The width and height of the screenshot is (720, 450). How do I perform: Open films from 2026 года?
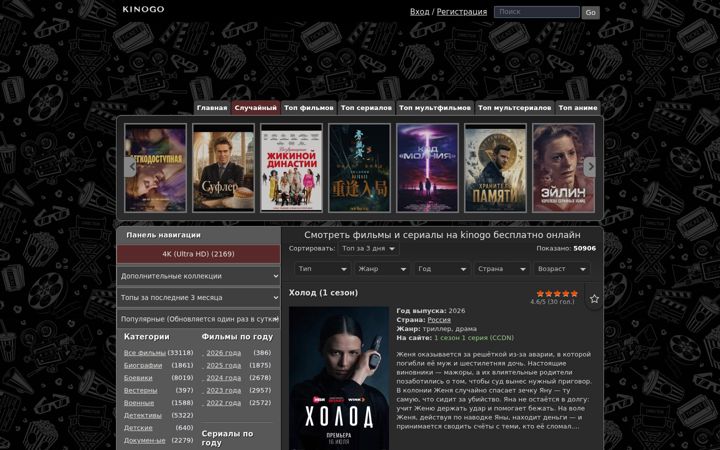223,353
